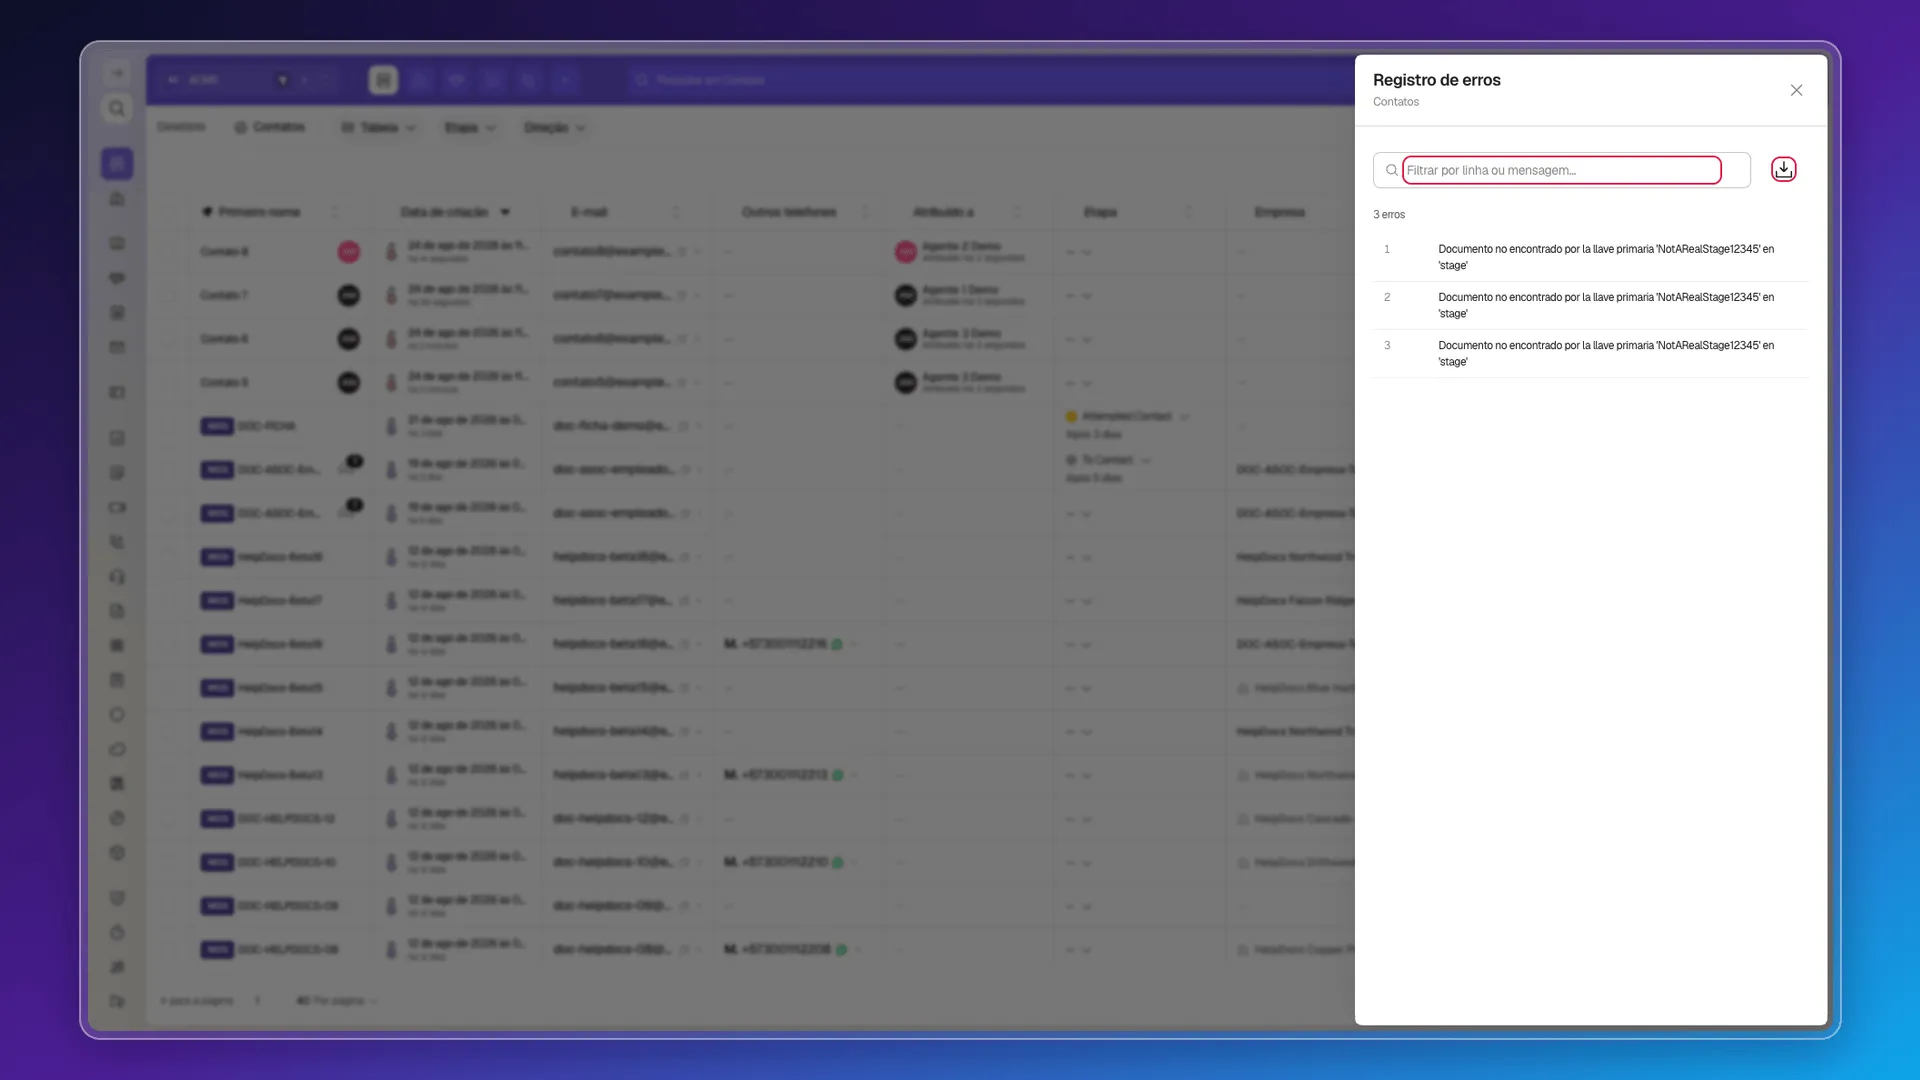1920x1080 pixels.
Task: Click the 'Registro de erros' title
Action: coord(1436,80)
